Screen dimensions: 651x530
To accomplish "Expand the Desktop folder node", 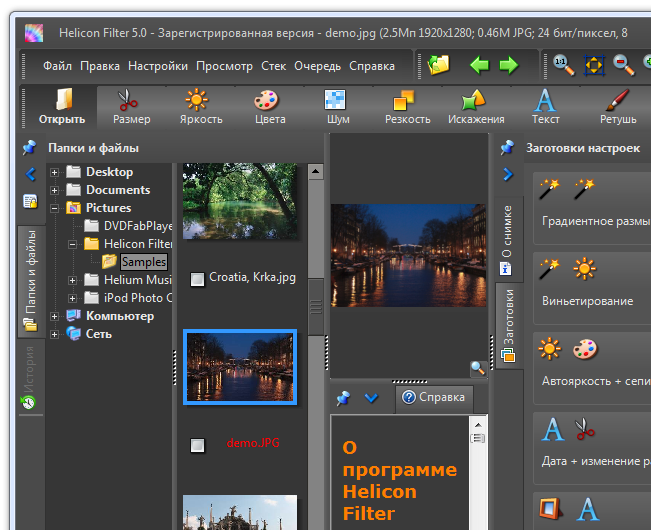I will [55, 172].
